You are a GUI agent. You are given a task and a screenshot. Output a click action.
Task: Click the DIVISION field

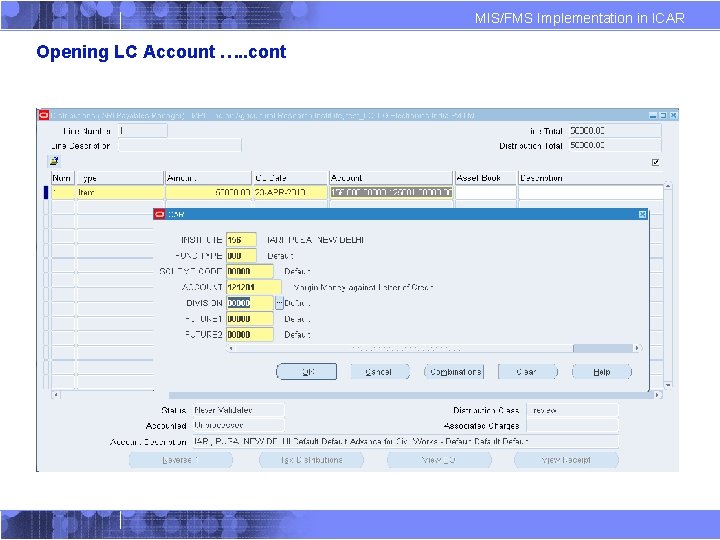point(250,303)
